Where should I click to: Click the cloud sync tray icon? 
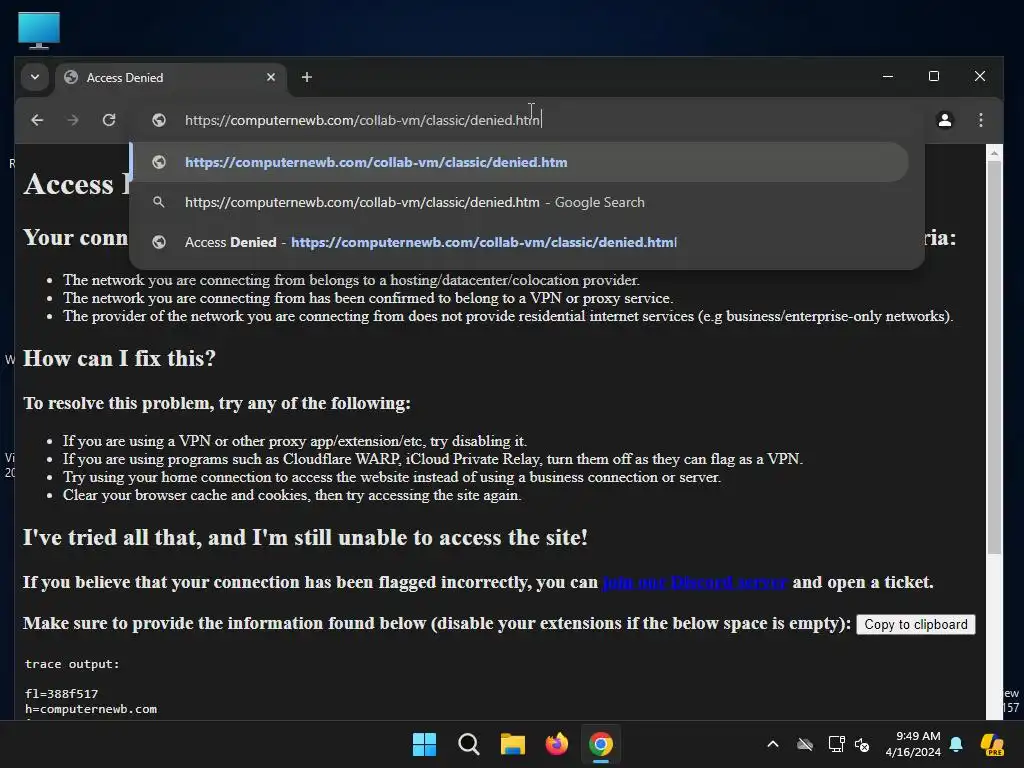805,744
